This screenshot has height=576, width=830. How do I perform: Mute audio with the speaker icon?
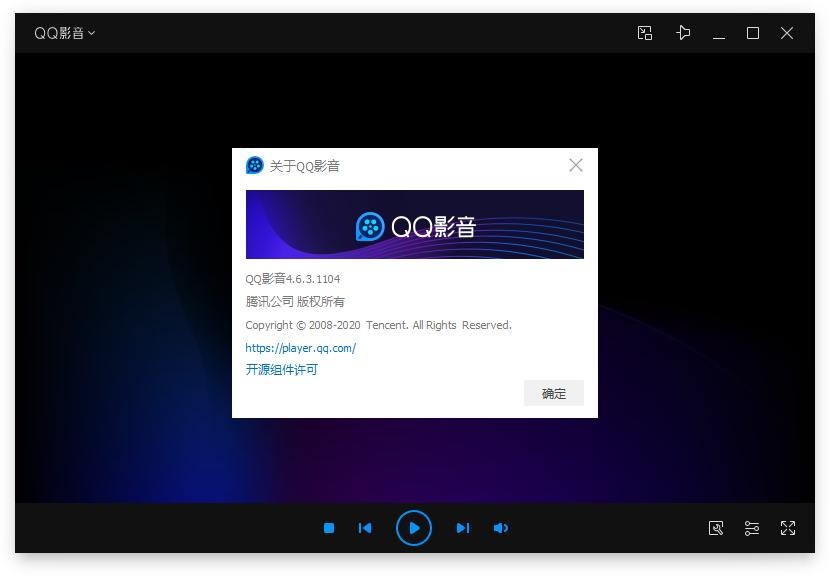(501, 528)
